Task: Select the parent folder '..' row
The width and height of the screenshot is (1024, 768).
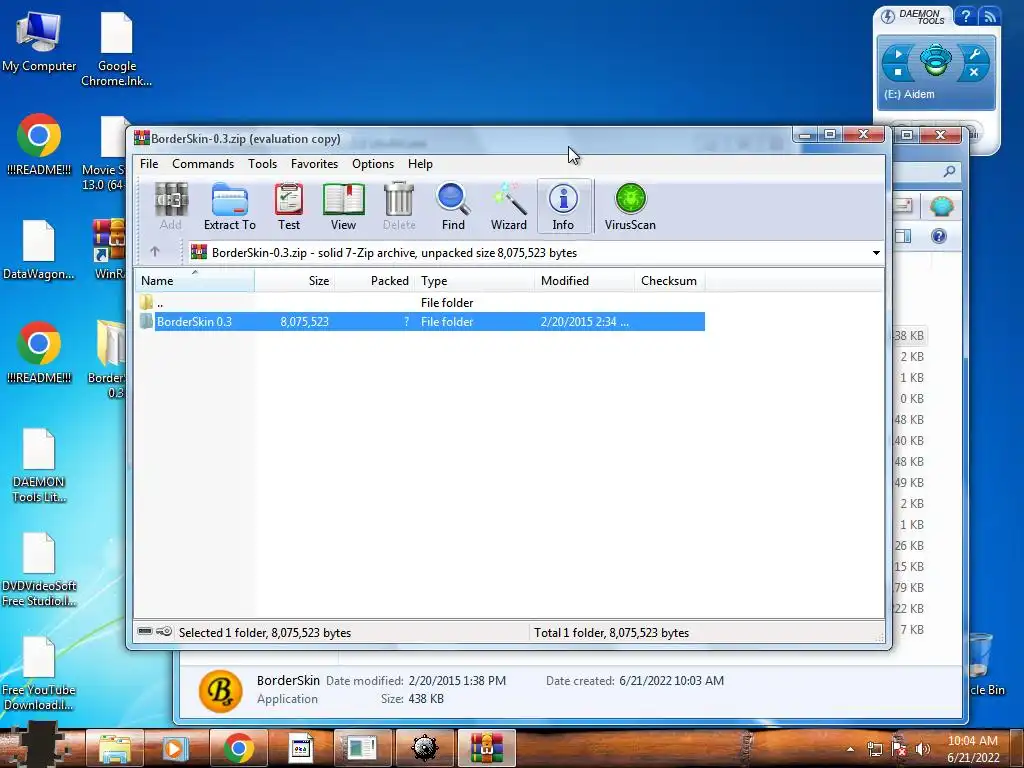Action: pos(421,302)
